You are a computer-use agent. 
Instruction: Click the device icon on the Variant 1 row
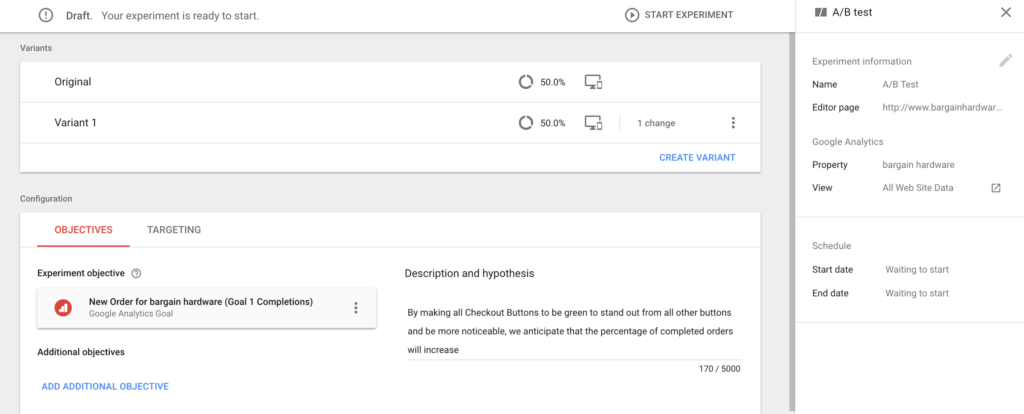click(594, 123)
